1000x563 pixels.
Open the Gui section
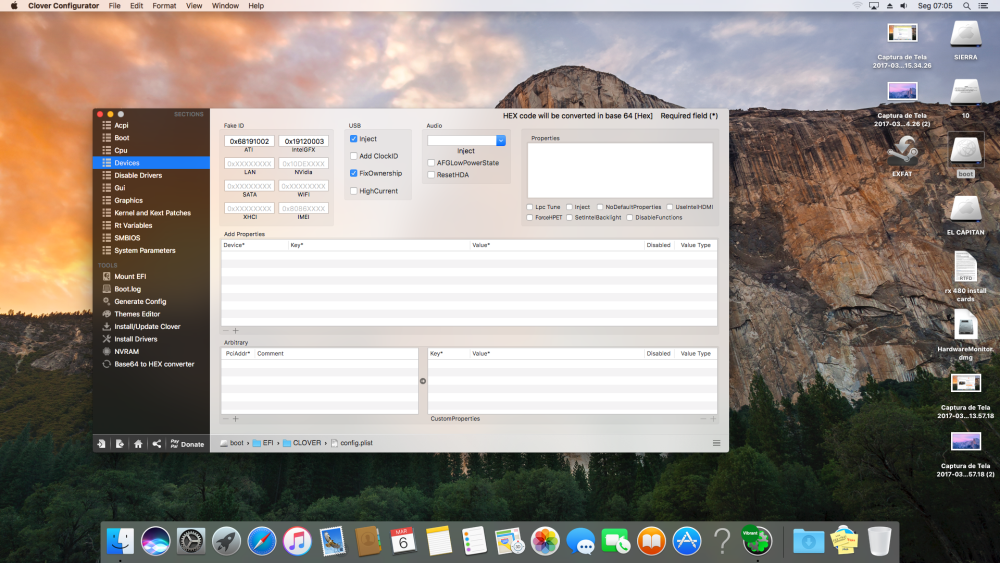tap(119, 188)
